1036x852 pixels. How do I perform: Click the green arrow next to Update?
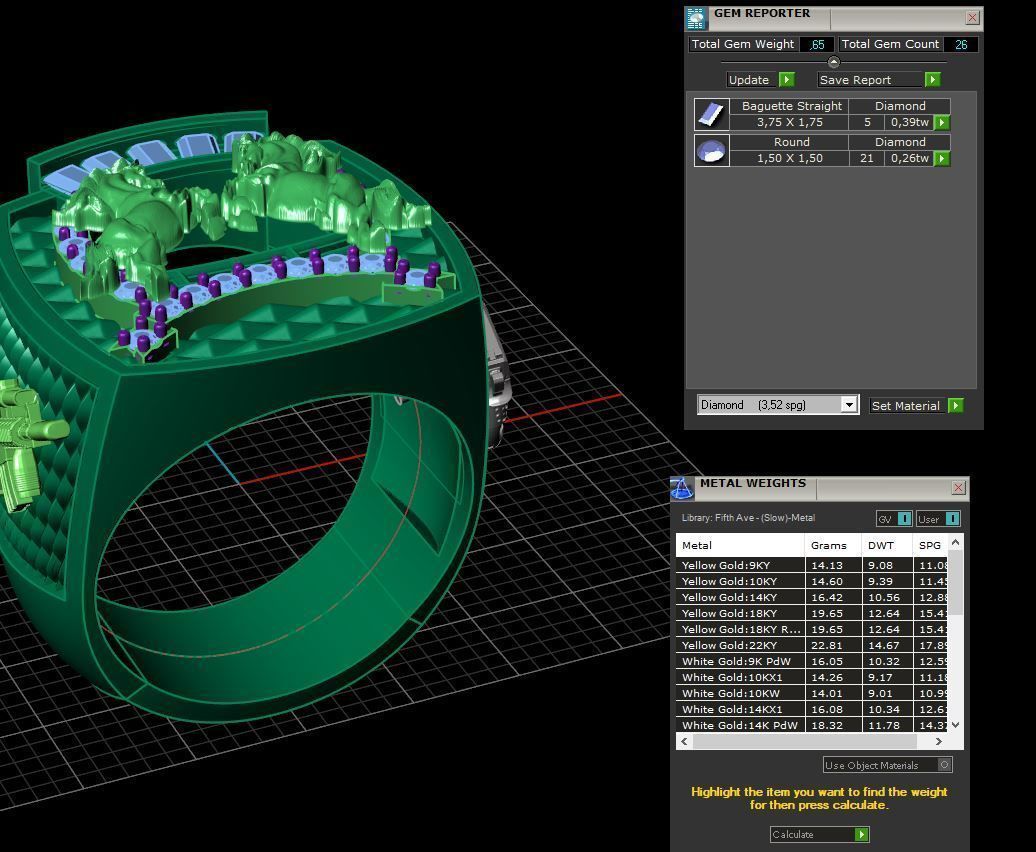pos(786,80)
